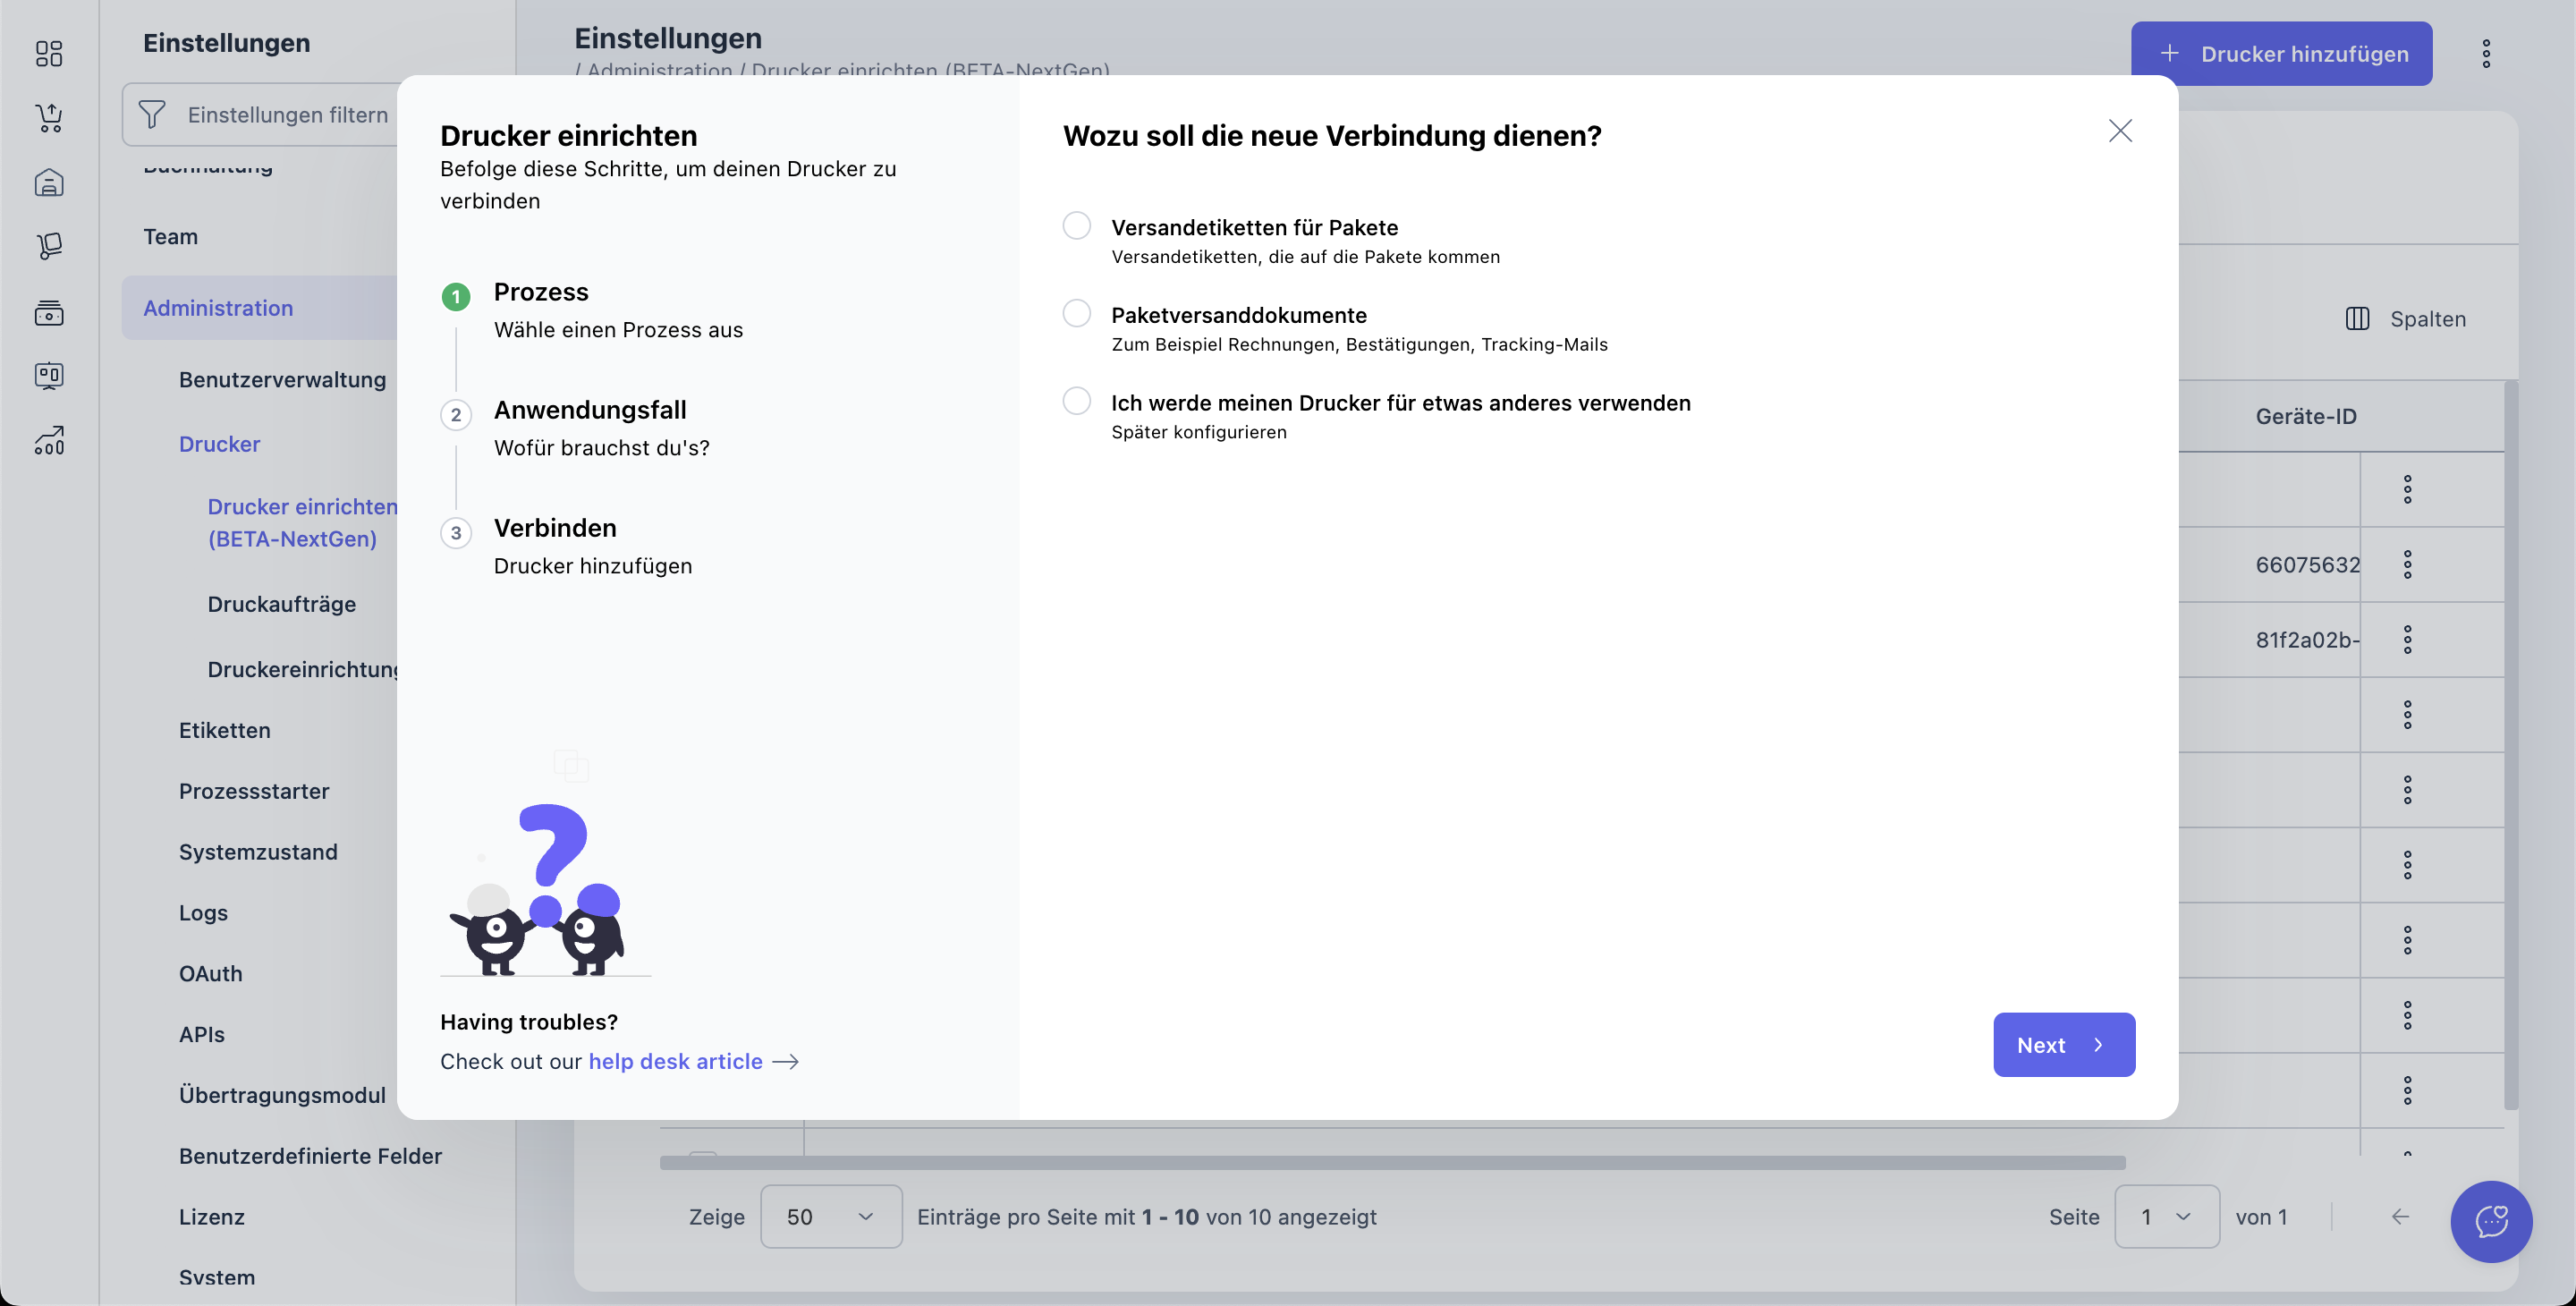
Task: Click the horizontal table scrollbar
Action: tap(1392, 1163)
